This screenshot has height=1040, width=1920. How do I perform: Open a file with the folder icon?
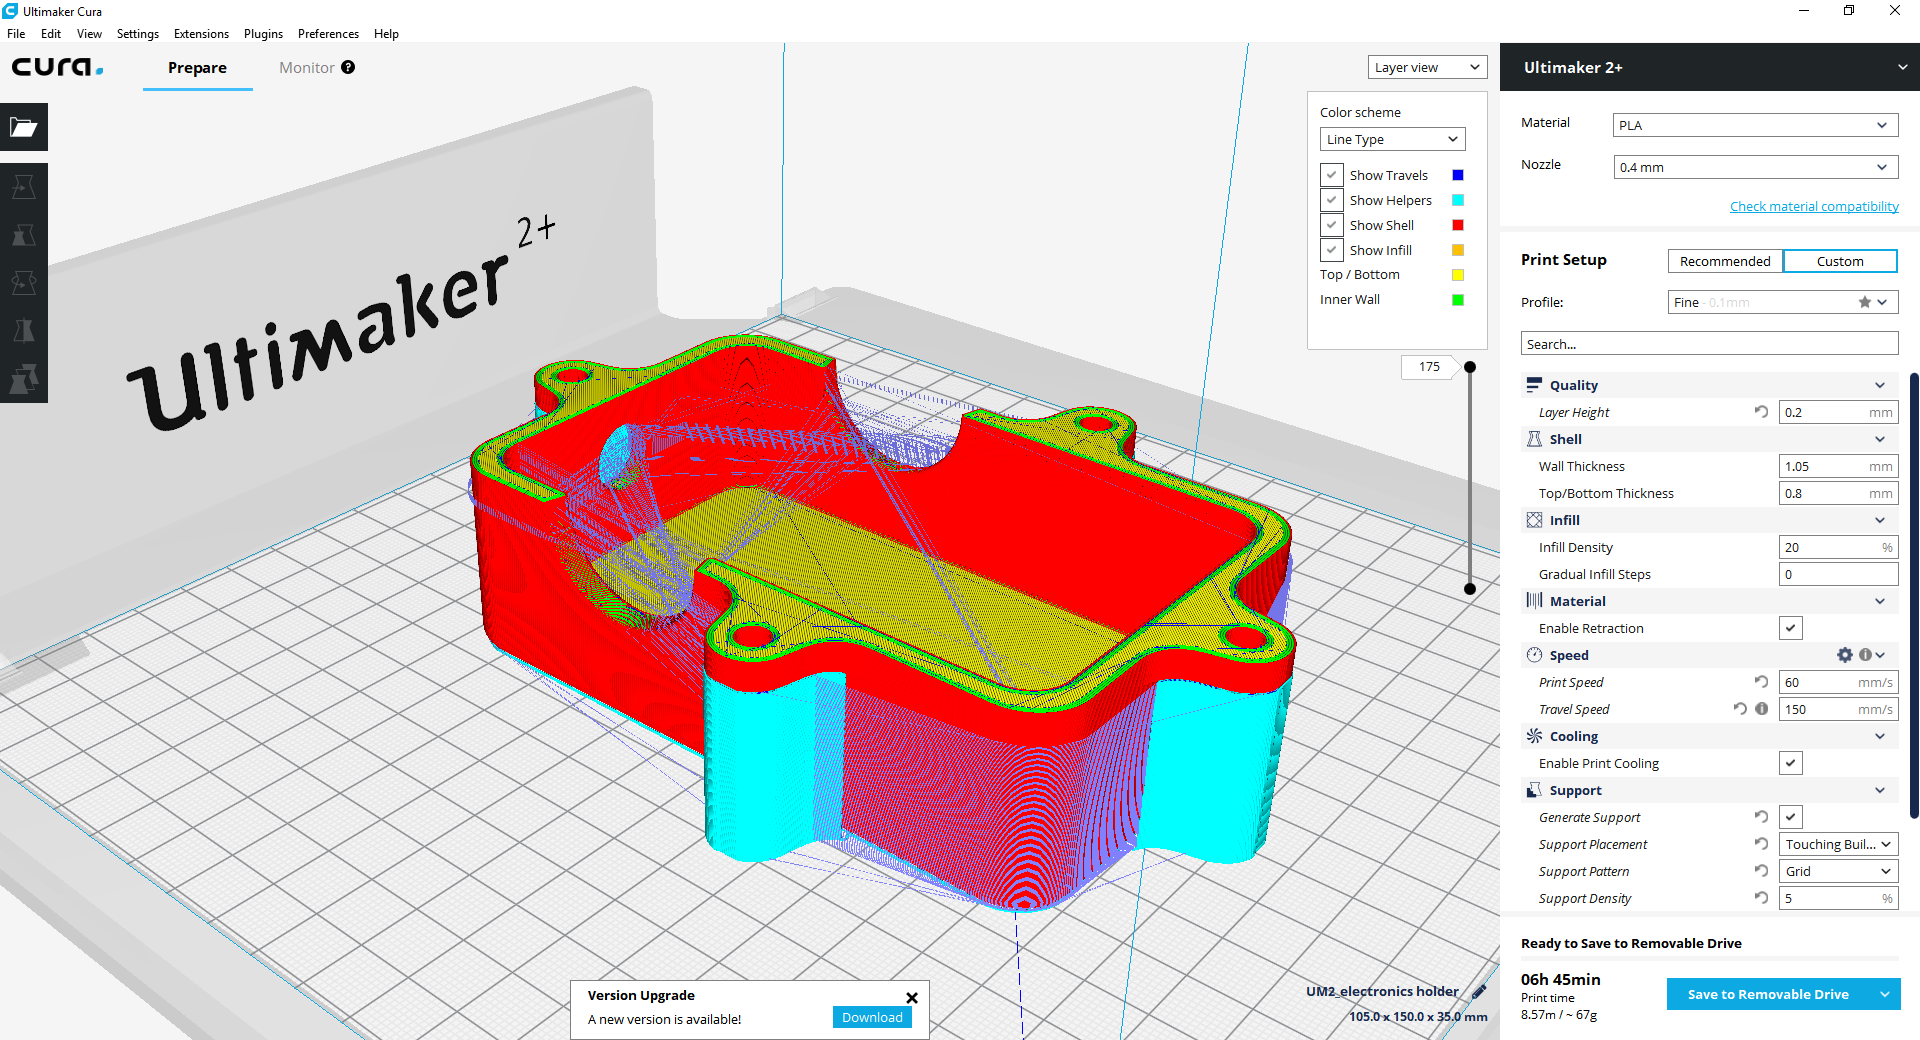24,127
